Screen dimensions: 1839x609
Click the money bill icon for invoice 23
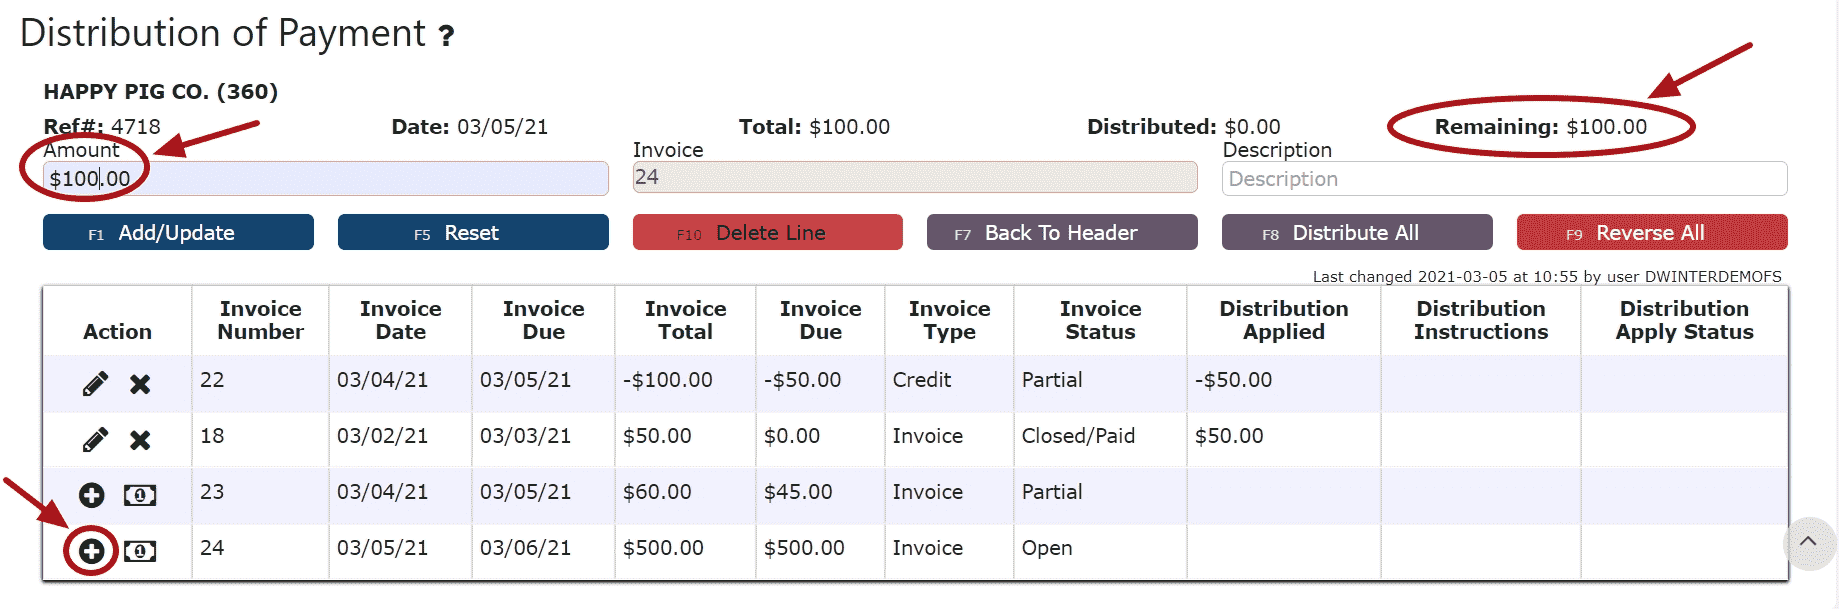pos(140,495)
